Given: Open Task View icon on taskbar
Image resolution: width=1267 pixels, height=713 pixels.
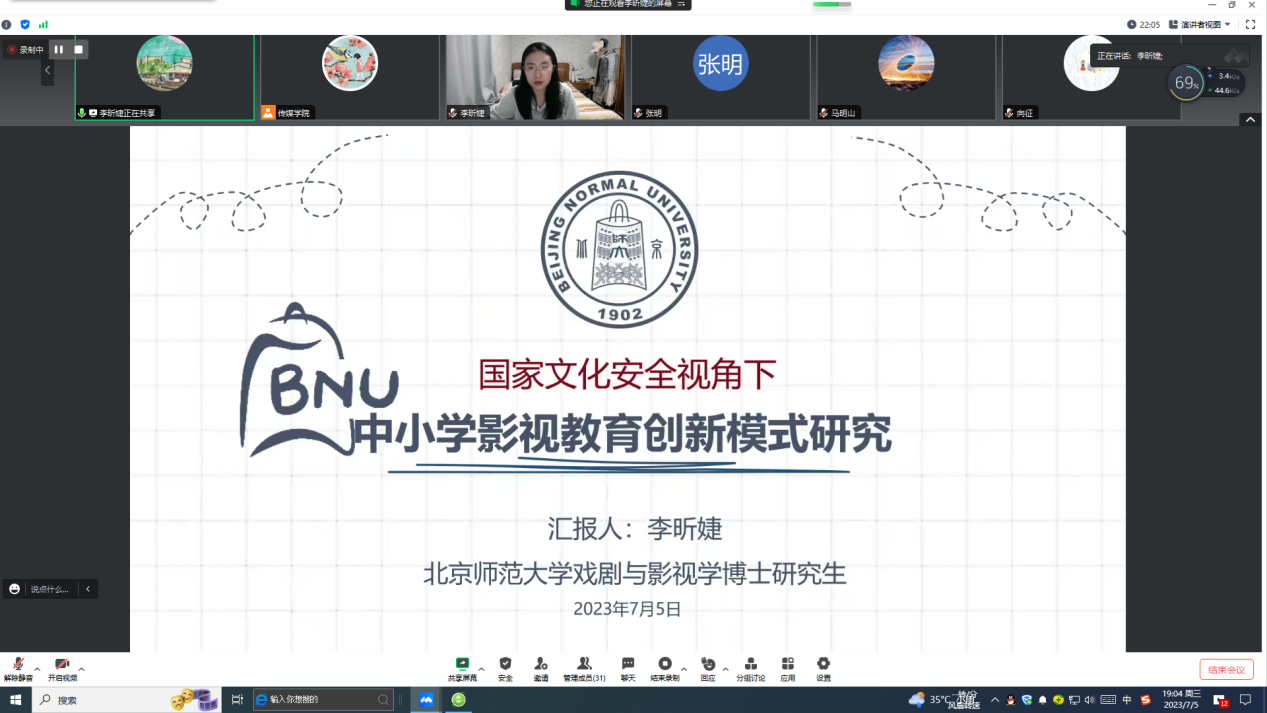Looking at the screenshot, I should (x=237, y=700).
